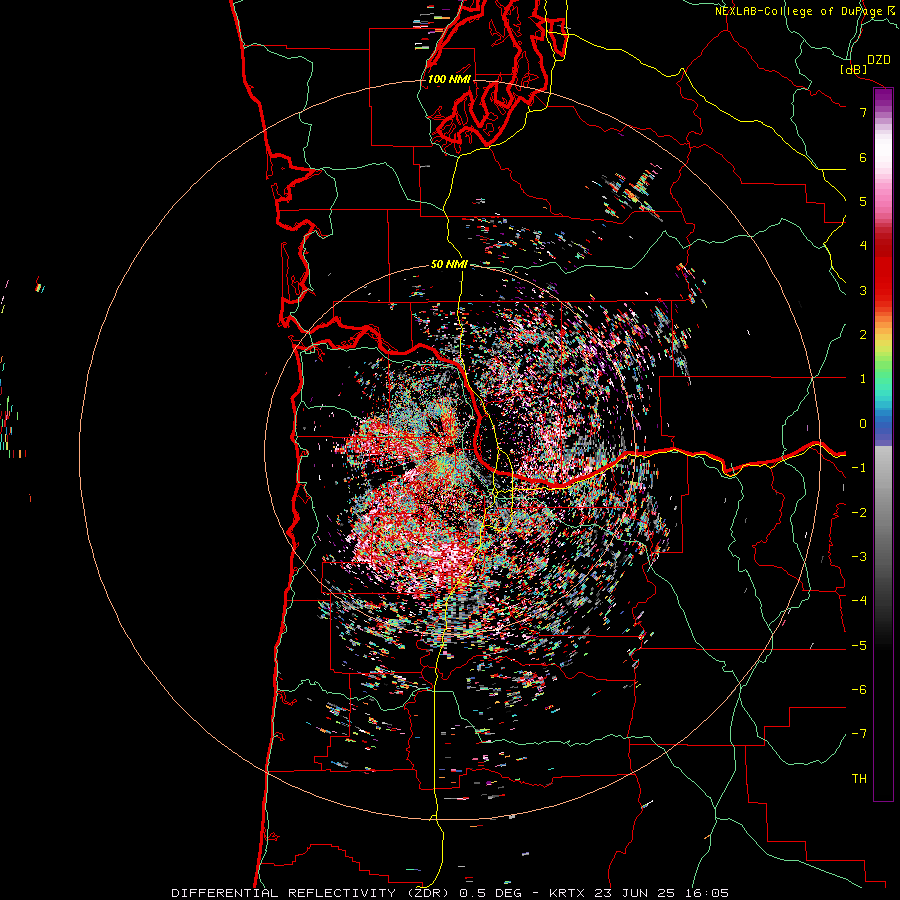The image size is (900, 900).
Task: Click the 2 tick label on scale
Action: pos(863,334)
